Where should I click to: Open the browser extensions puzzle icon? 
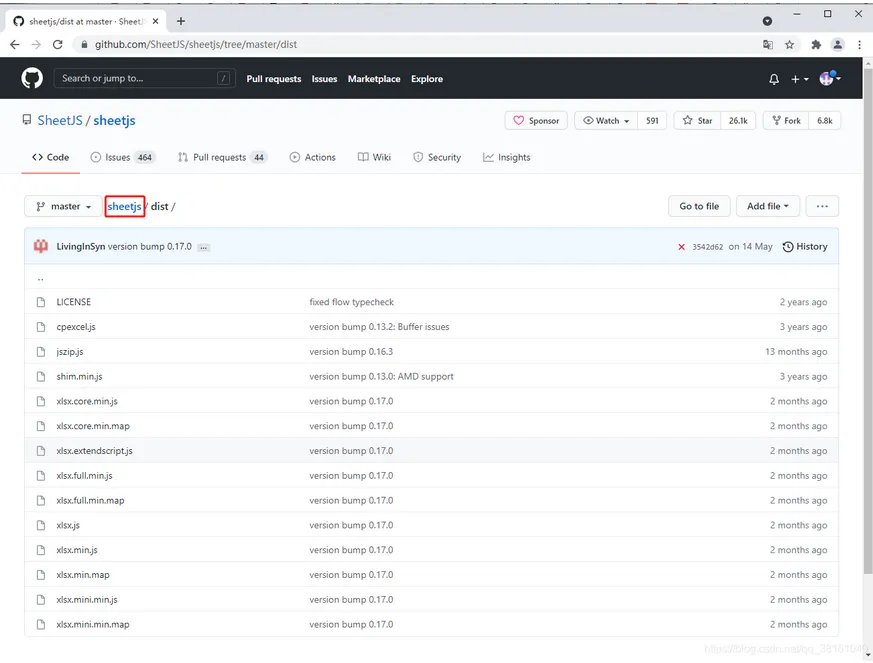pos(816,45)
